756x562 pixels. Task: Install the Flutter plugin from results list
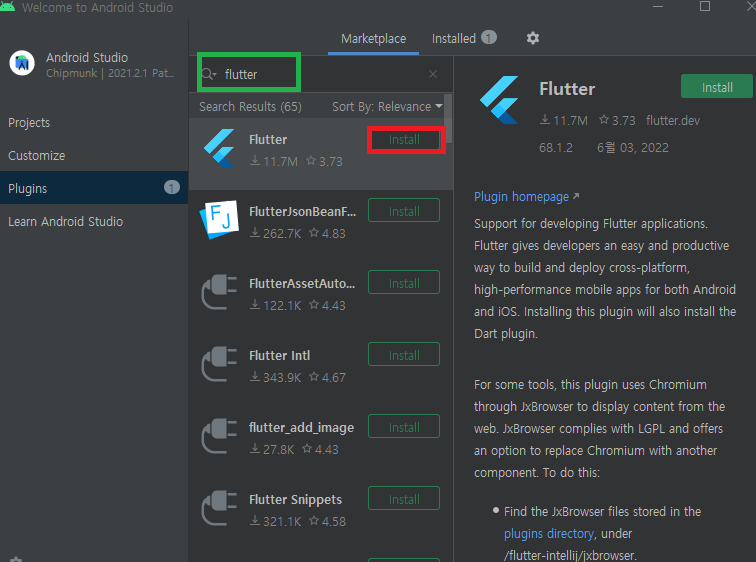click(x=404, y=140)
